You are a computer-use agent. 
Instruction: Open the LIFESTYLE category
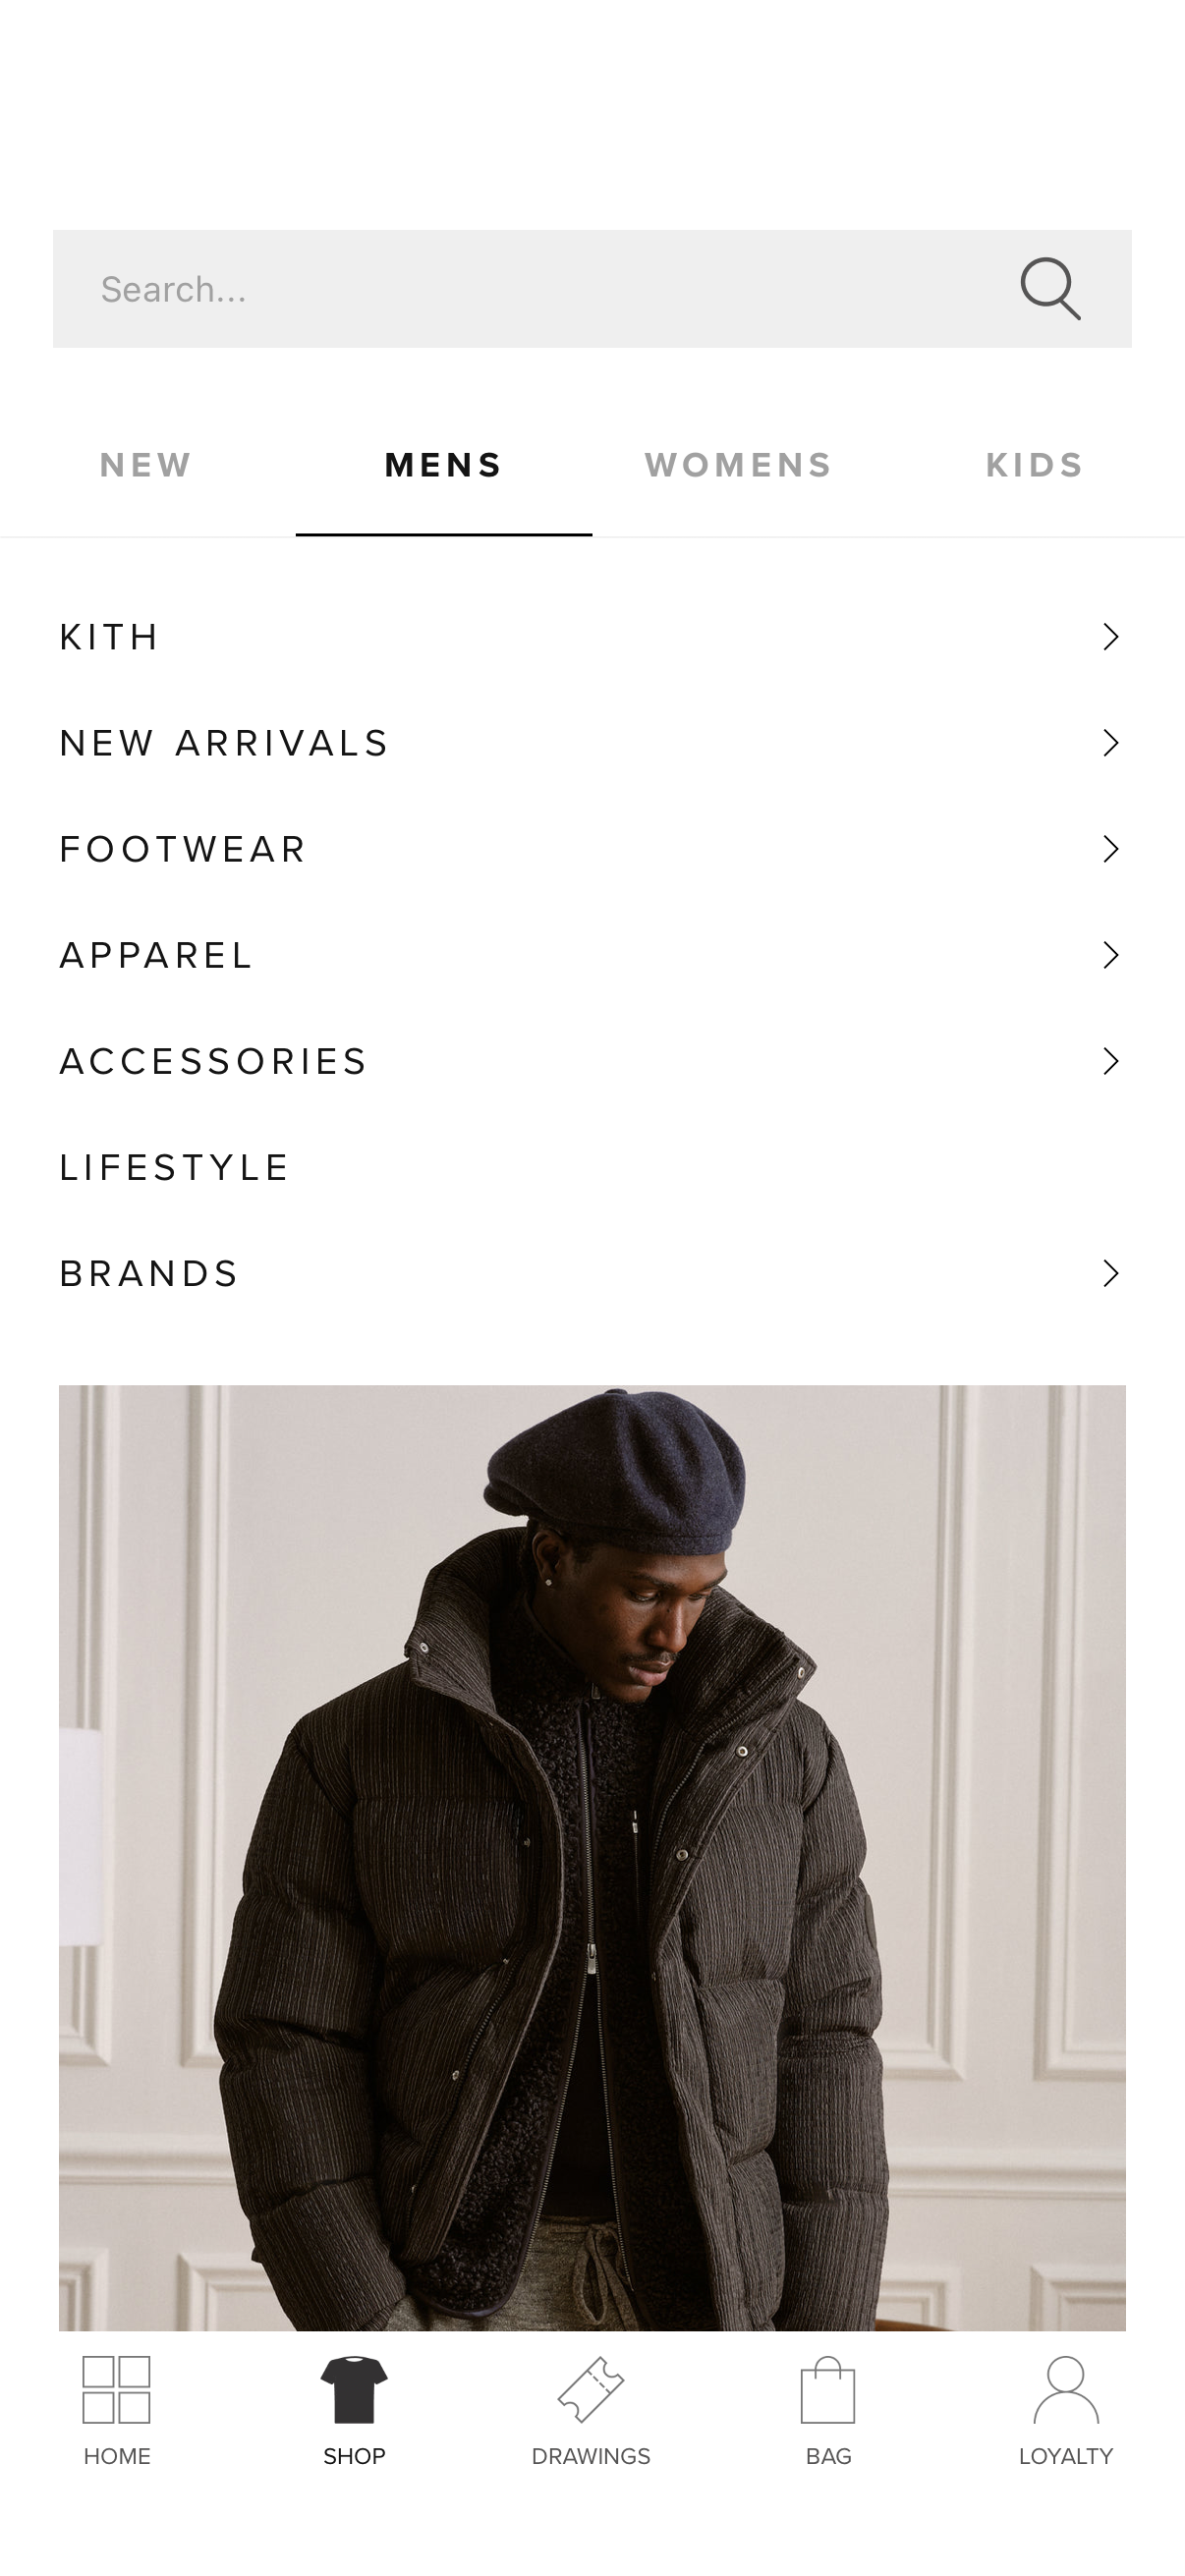point(175,1167)
